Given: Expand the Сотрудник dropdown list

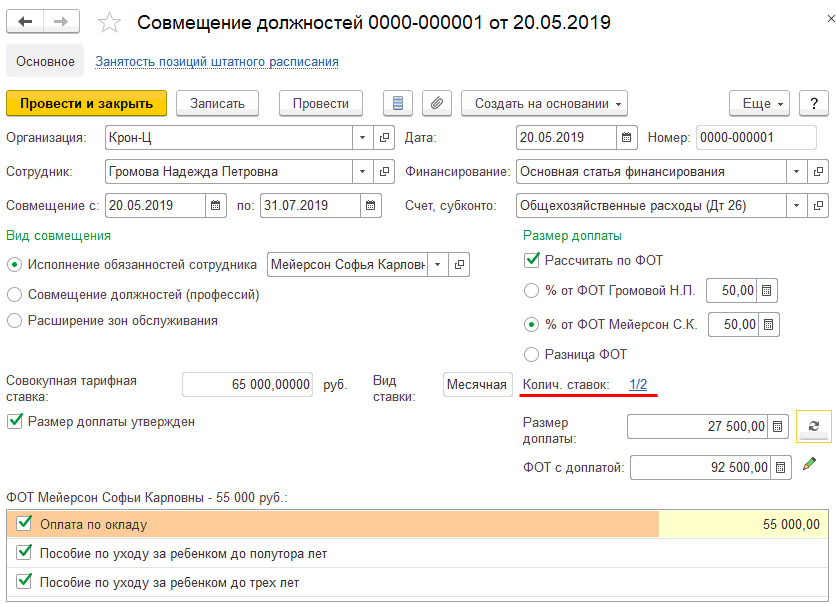Looking at the screenshot, I should [362, 172].
